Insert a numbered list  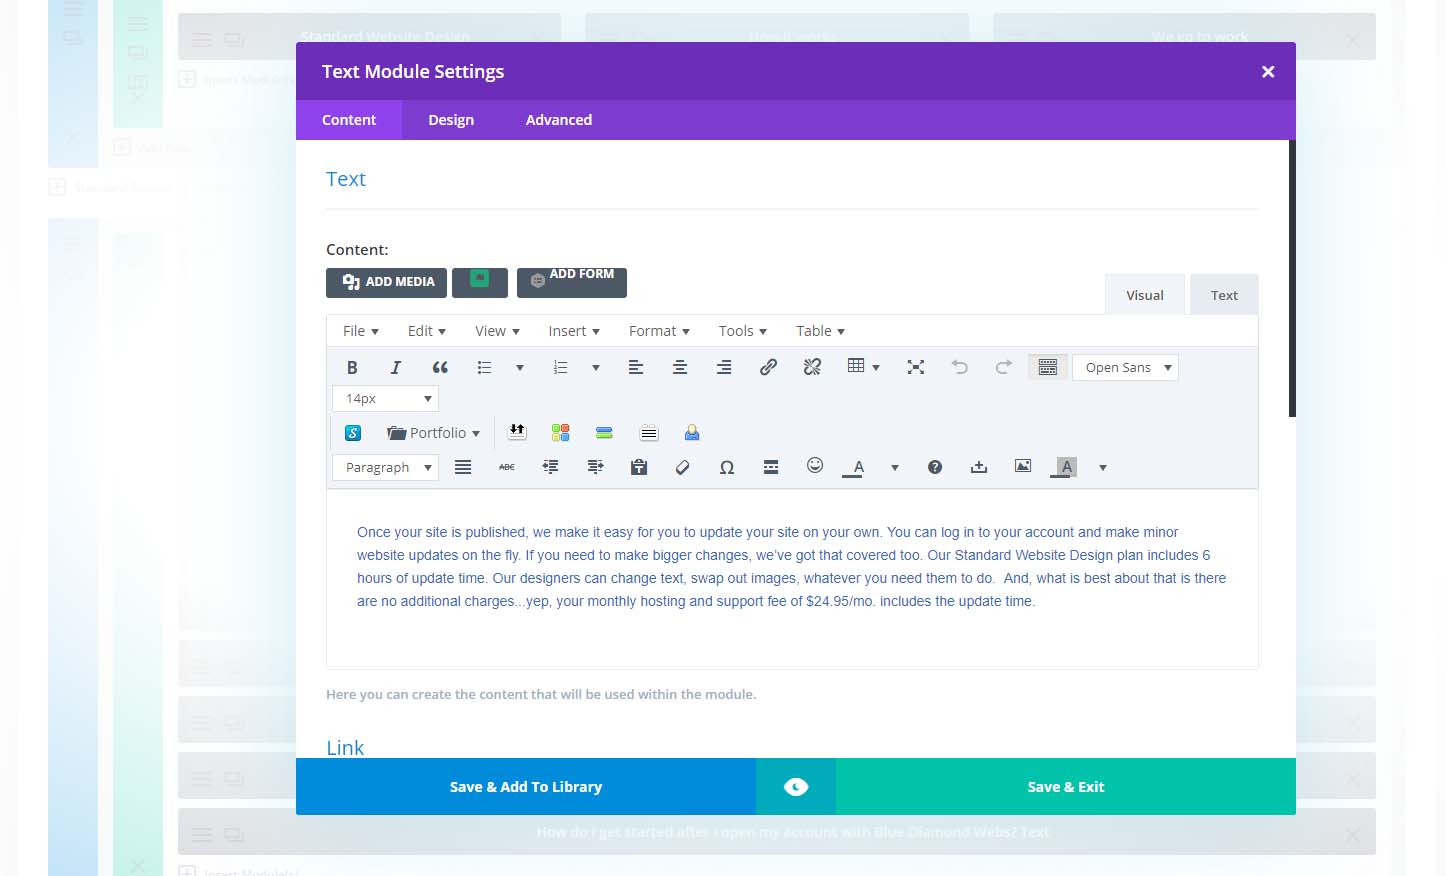point(560,368)
